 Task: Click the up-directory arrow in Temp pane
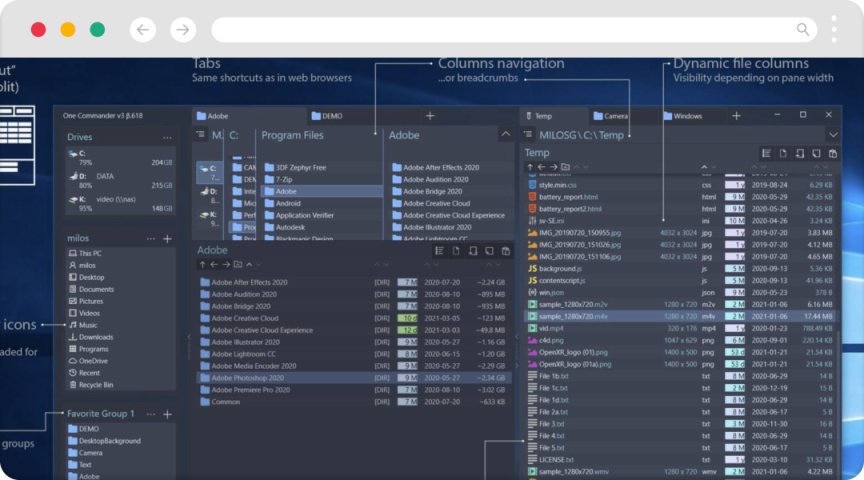[x=530, y=167]
